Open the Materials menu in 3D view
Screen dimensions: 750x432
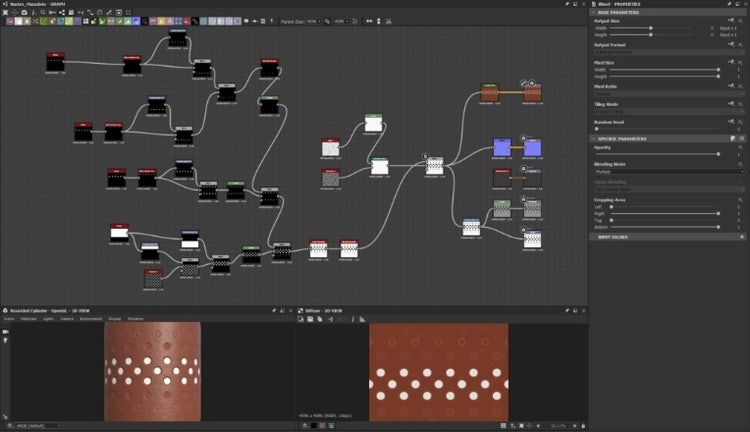coord(27,319)
